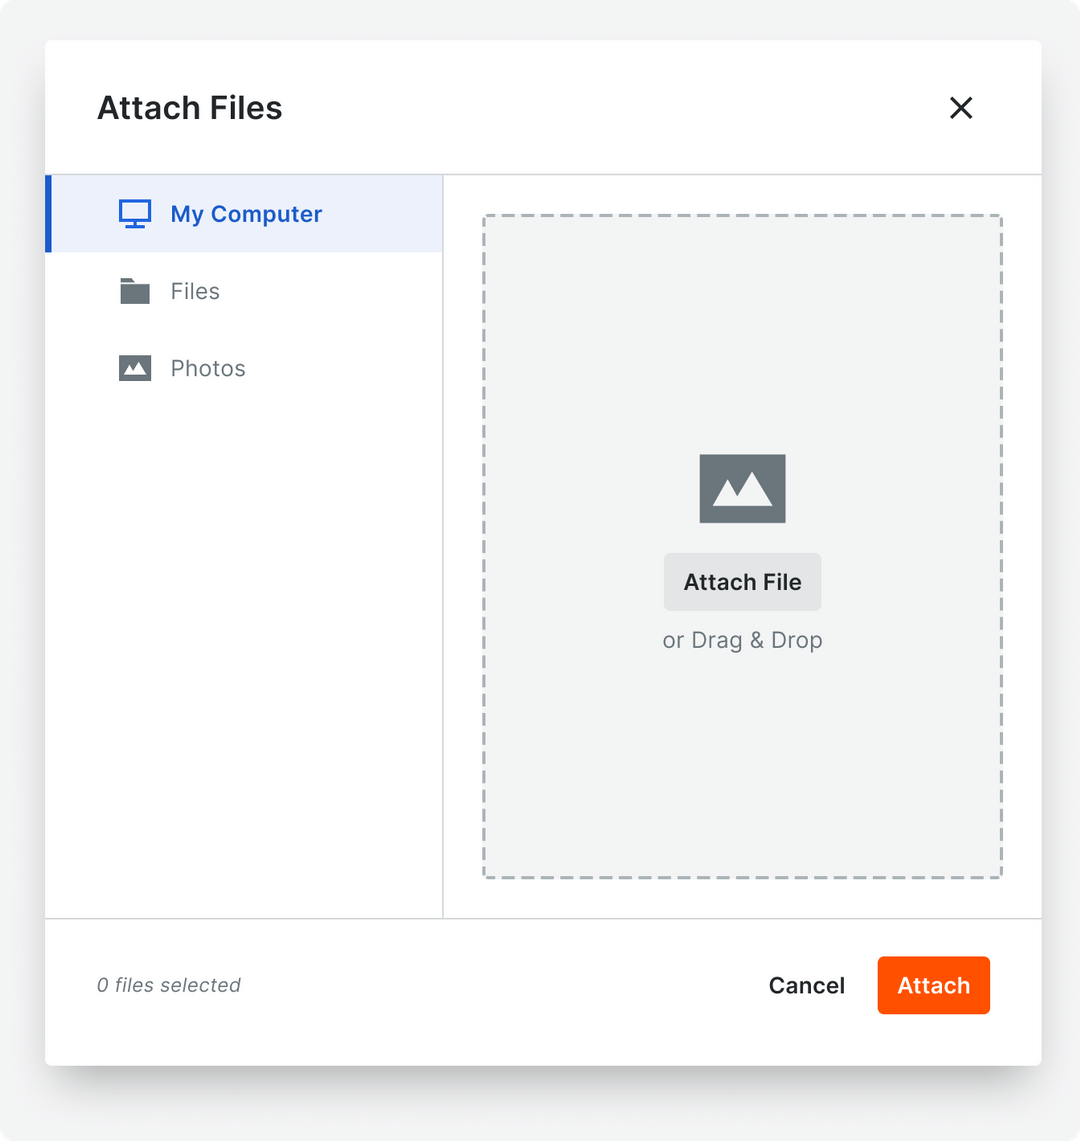The width and height of the screenshot is (1080, 1141).
Task: Click the Attach Files dialog title
Action: [189, 107]
